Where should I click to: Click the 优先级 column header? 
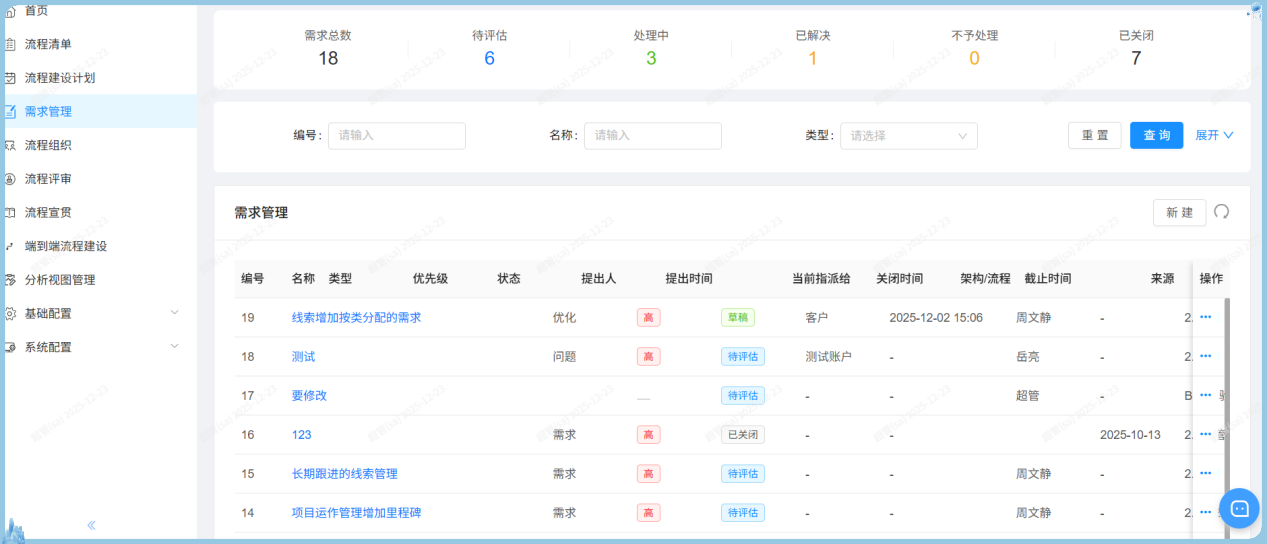coord(430,279)
